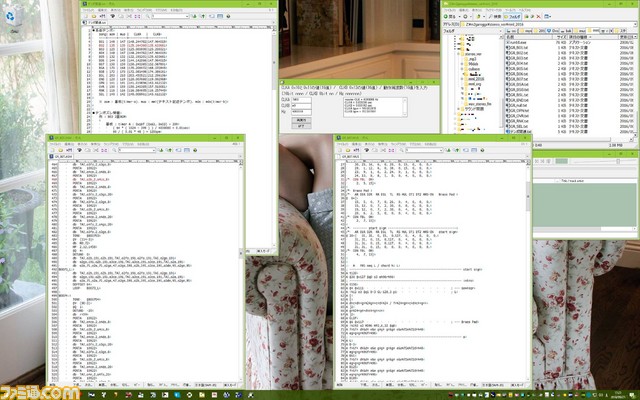Viewport: 640px width, 400px height.
Task: Open search combo box in top editor toolbar
Action: coord(170,16)
